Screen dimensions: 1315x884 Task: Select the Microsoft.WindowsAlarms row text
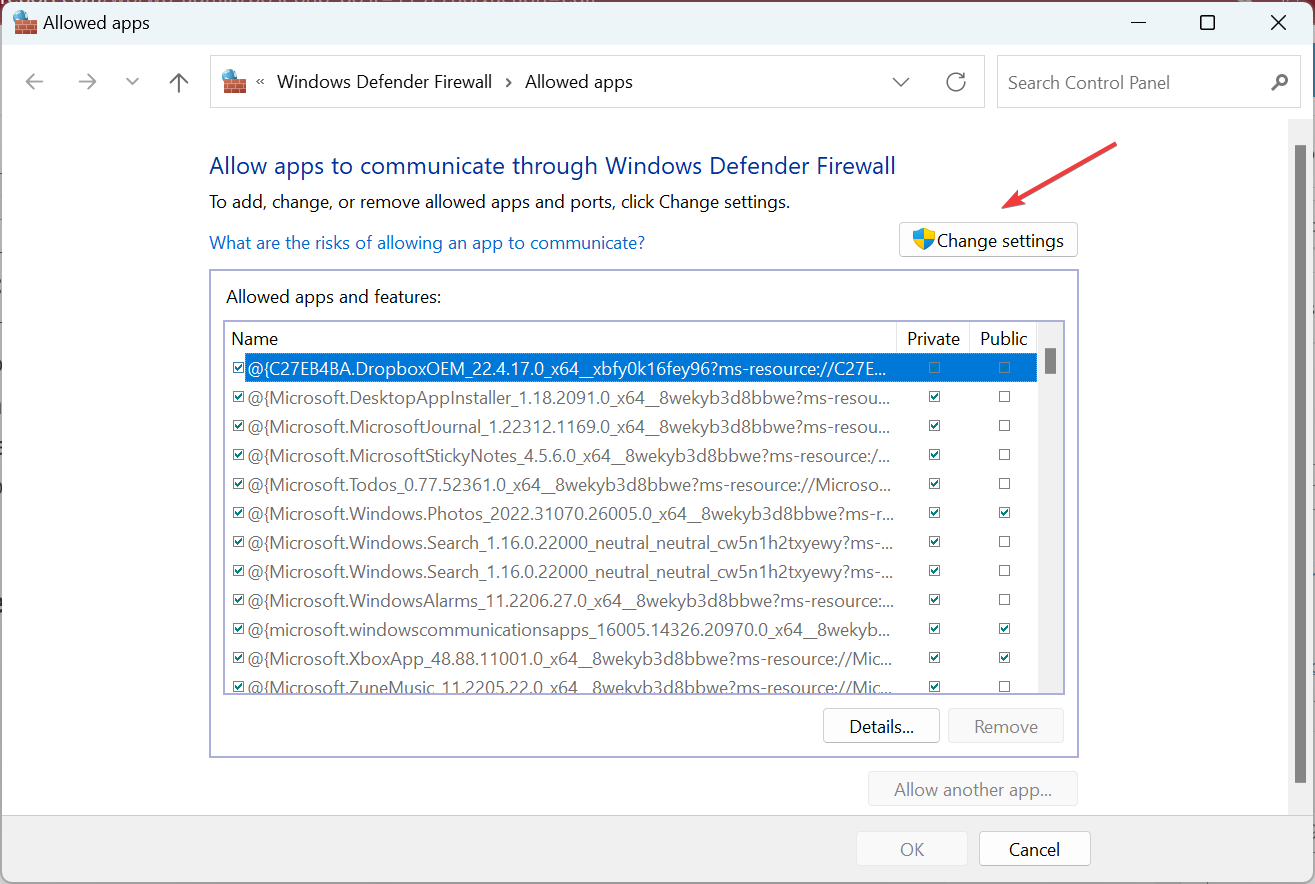click(571, 601)
